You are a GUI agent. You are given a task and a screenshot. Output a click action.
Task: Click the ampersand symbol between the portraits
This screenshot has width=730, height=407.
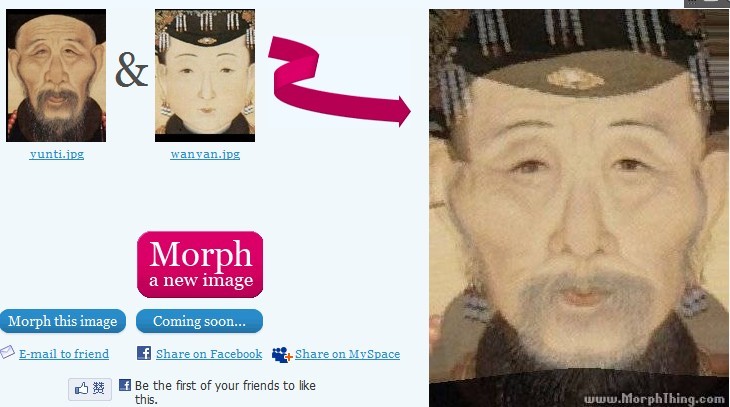point(131,70)
